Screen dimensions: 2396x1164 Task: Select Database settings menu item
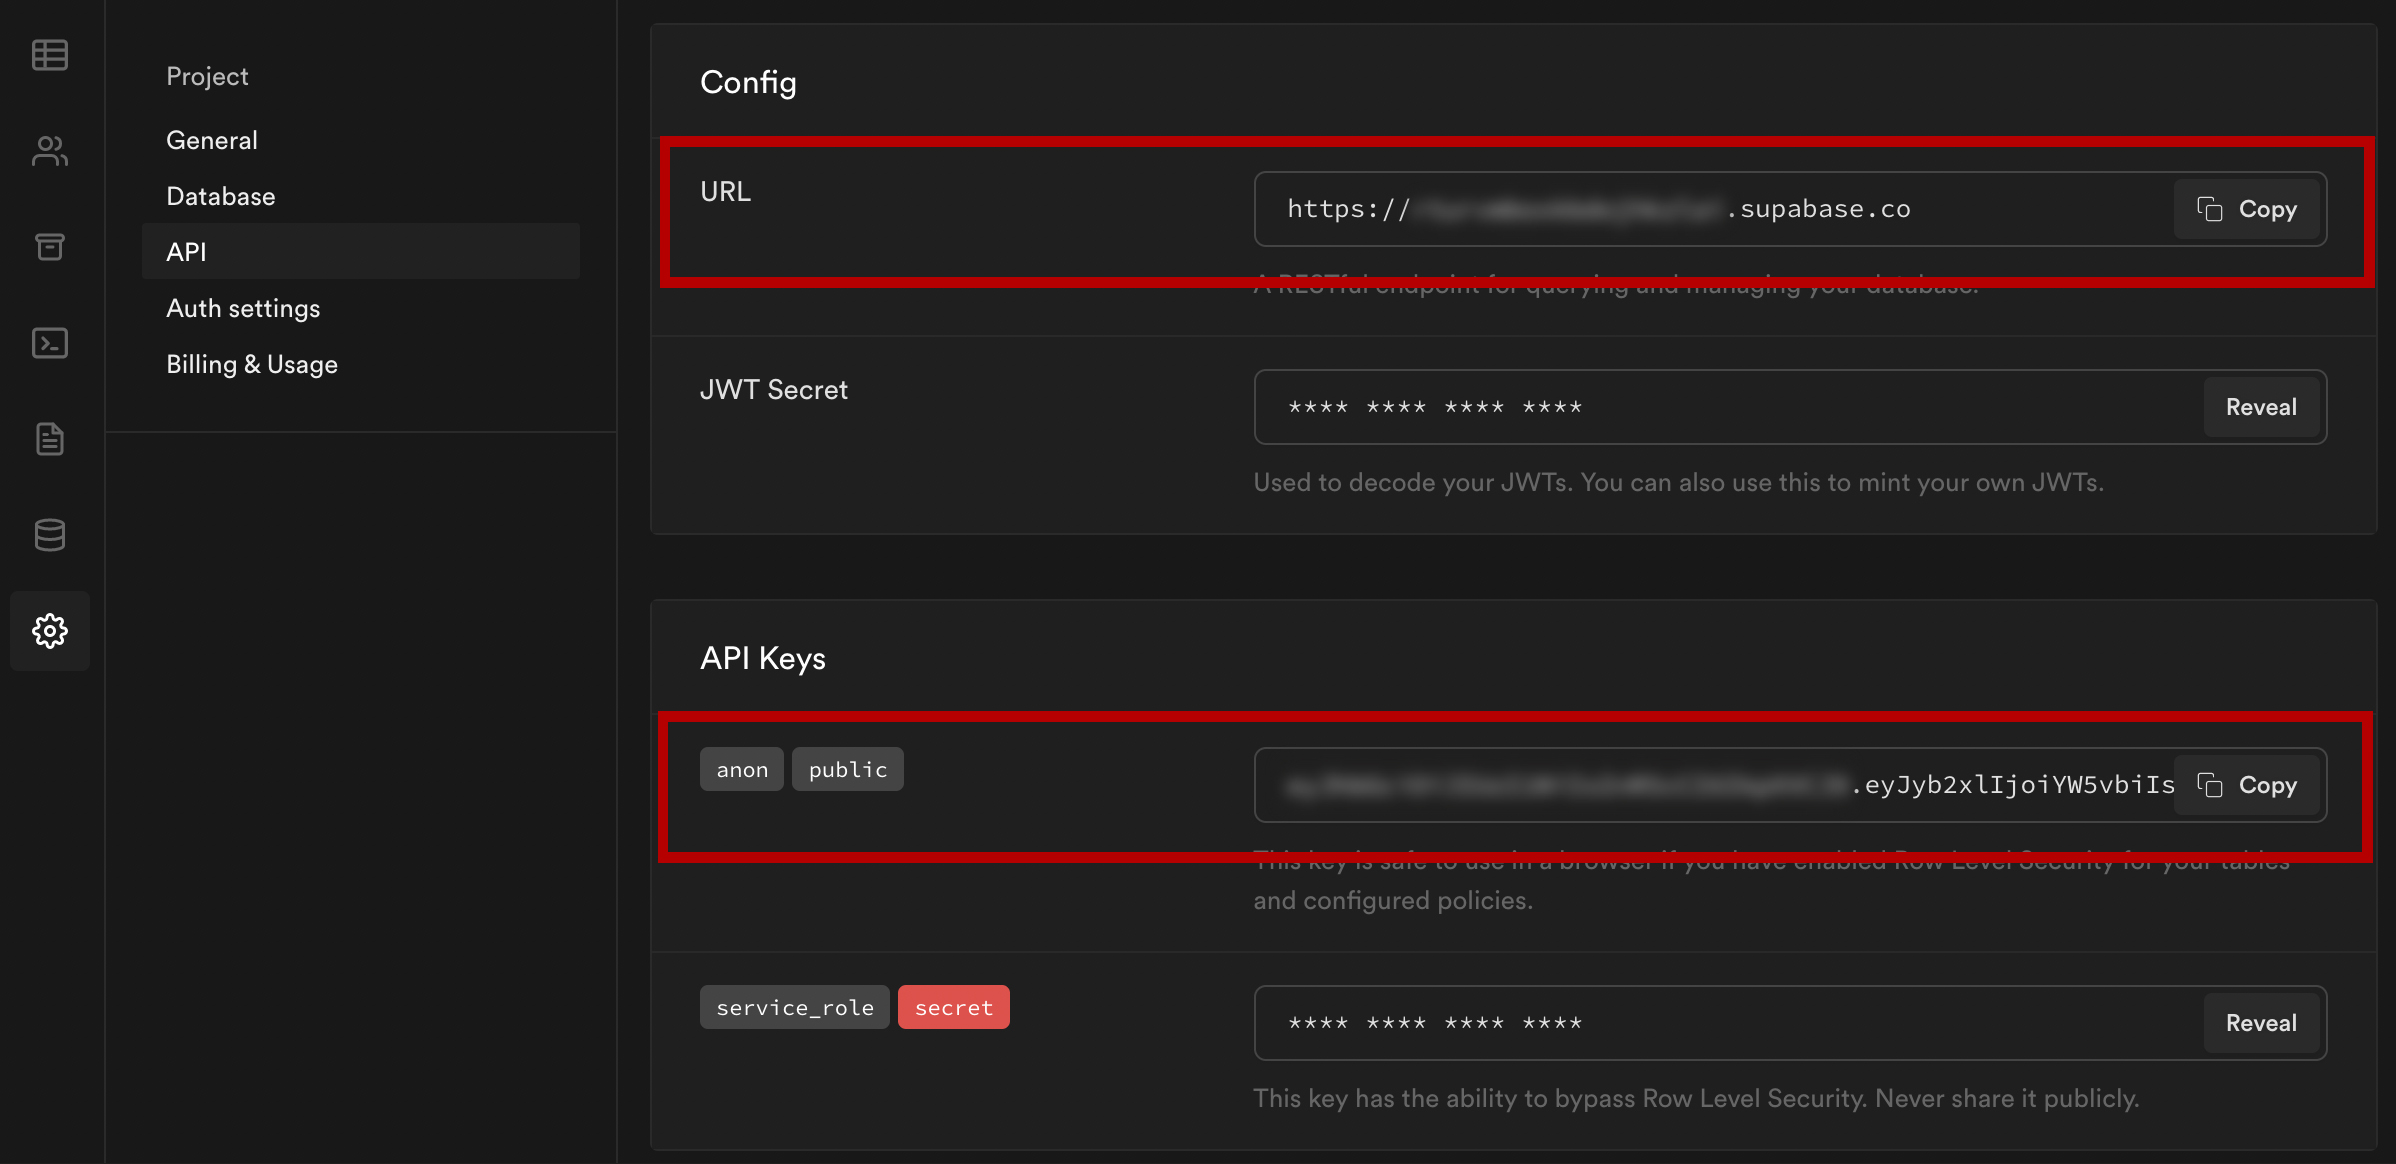click(x=220, y=194)
